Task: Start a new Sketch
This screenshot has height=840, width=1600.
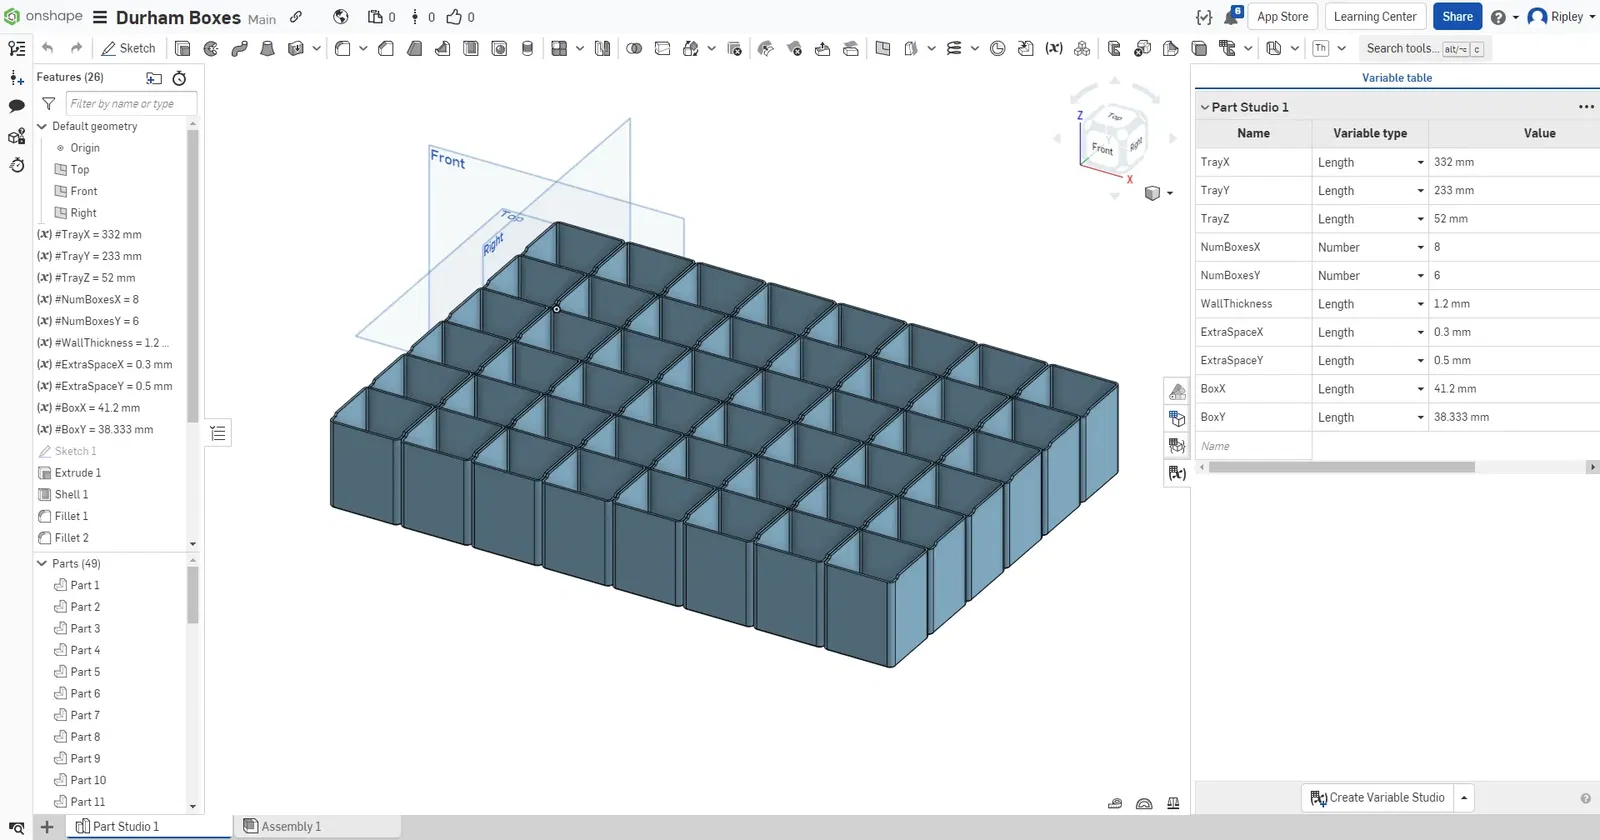Action: pyautogui.click(x=129, y=48)
